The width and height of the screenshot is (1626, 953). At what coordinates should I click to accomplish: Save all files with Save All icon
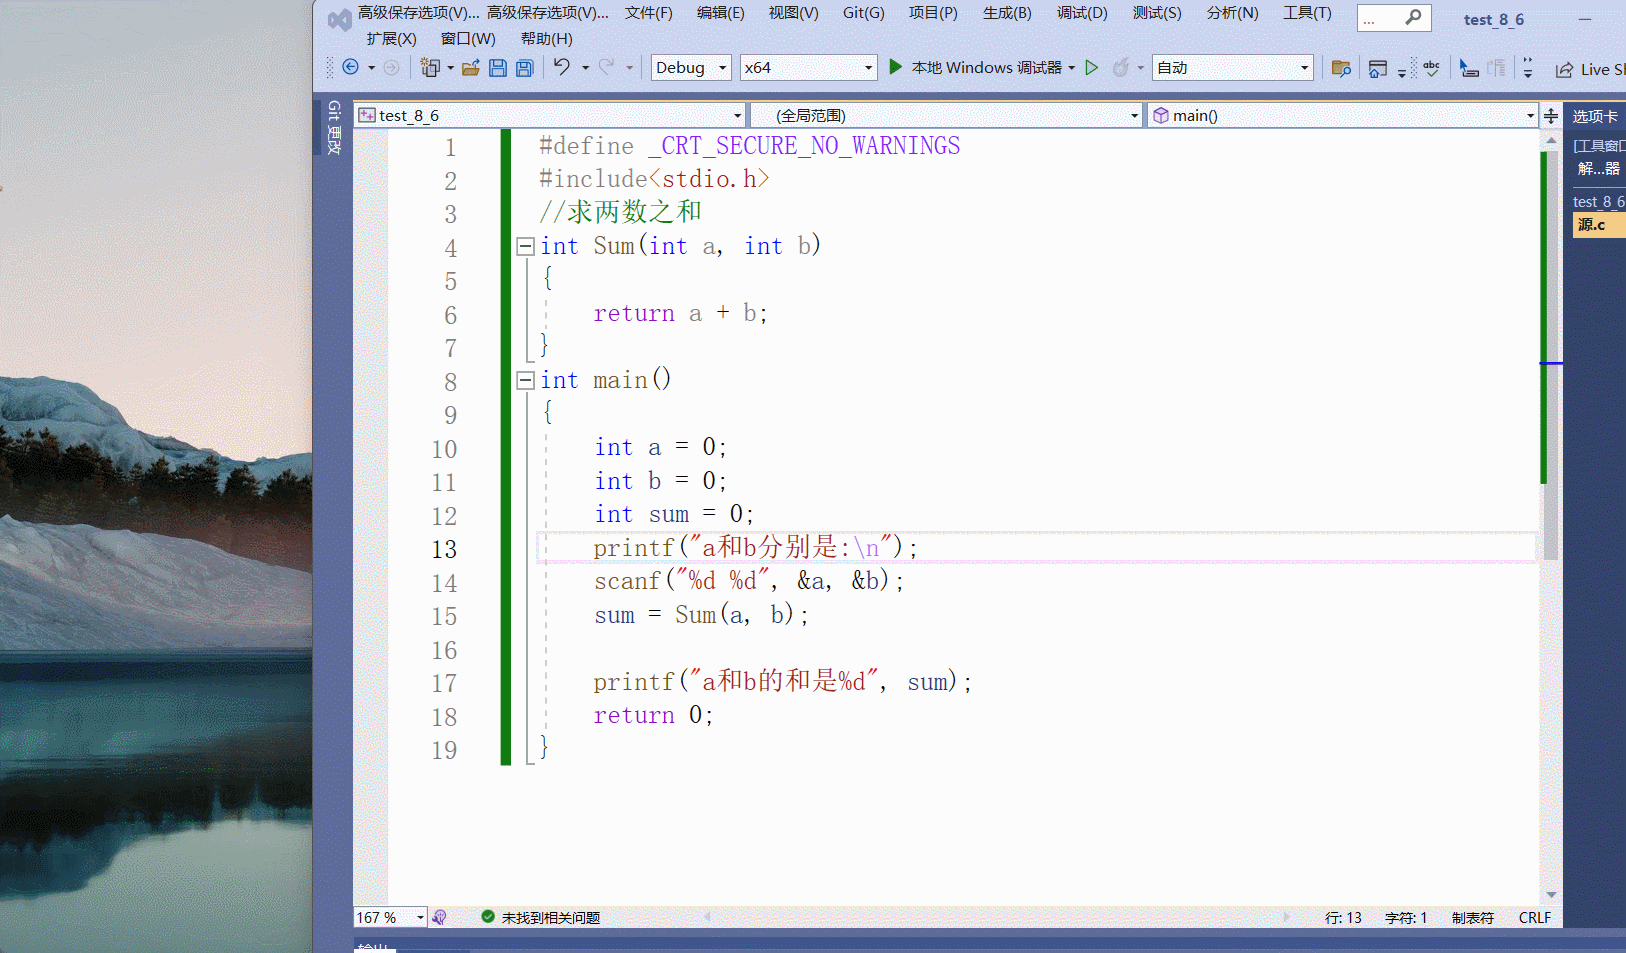[524, 67]
